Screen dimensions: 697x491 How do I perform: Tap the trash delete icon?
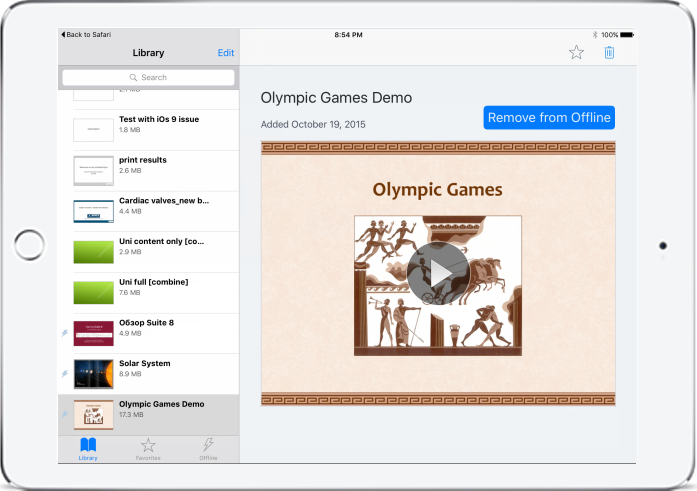609,52
